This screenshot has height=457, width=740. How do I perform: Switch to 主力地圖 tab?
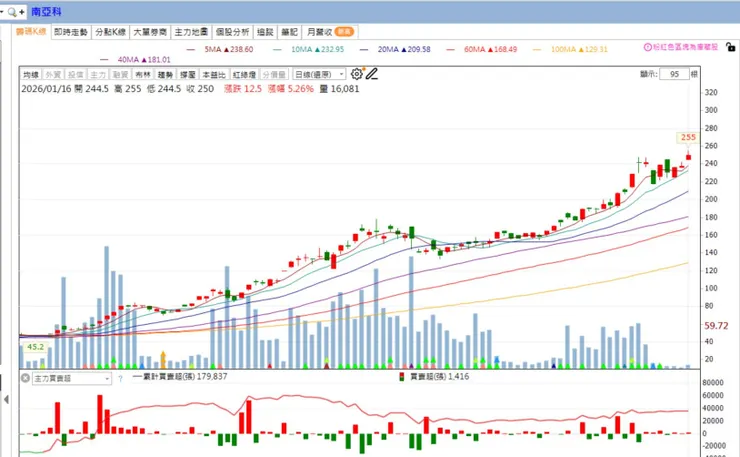click(x=191, y=32)
